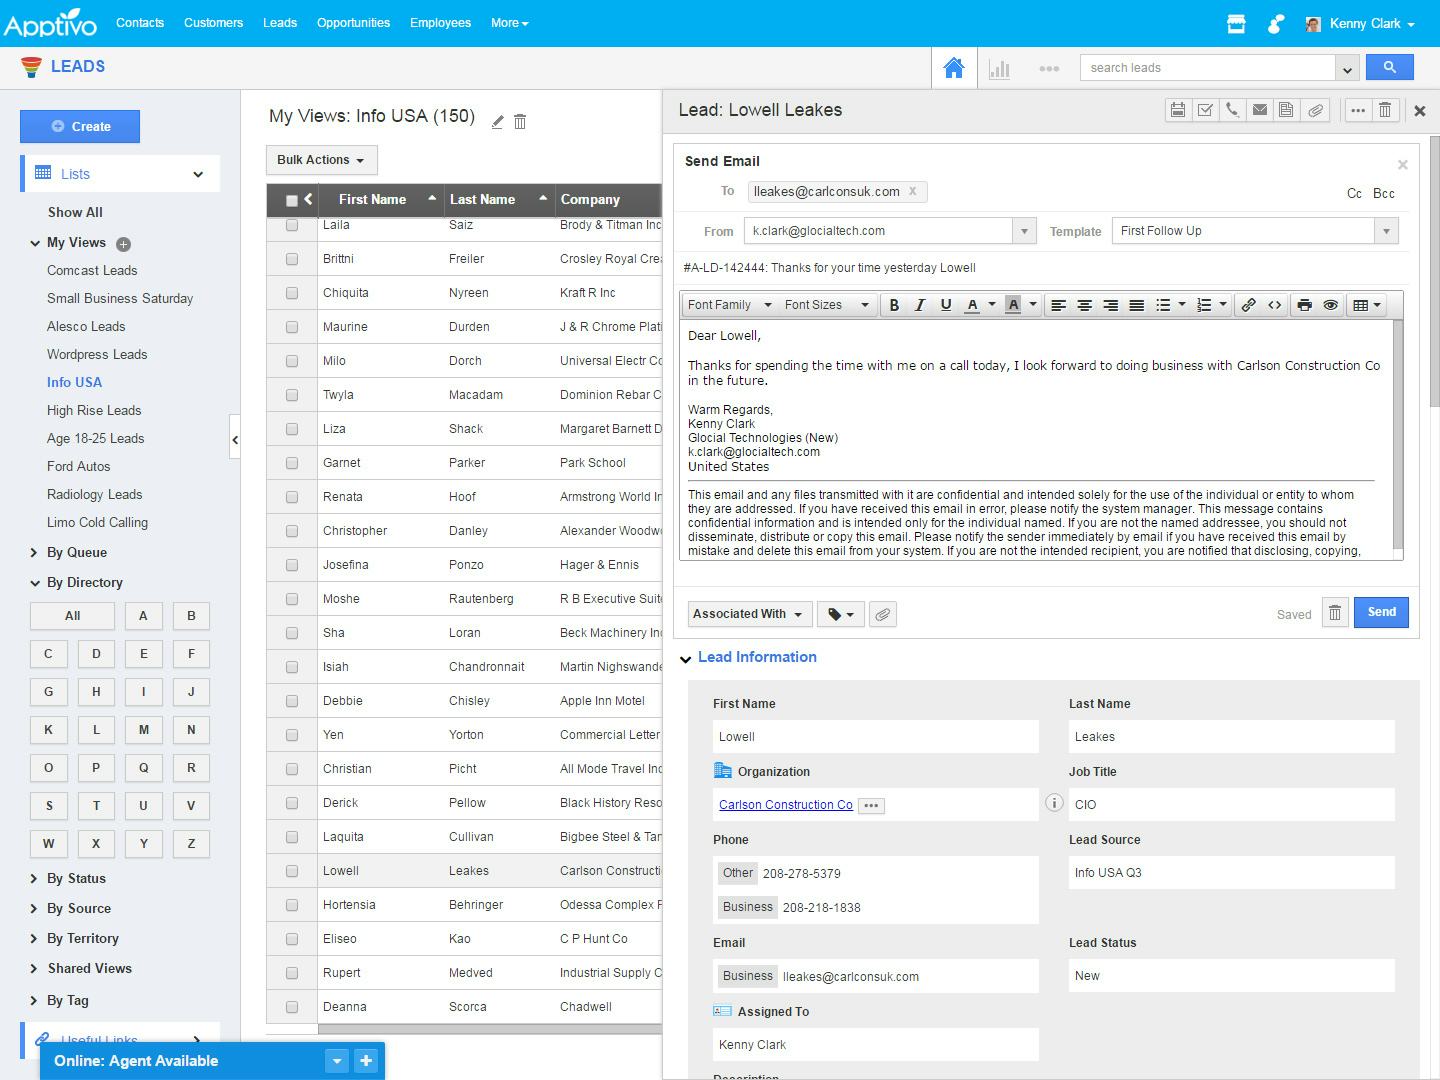Attach a file using the bottom paperclip

pyautogui.click(x=883, y=614)
